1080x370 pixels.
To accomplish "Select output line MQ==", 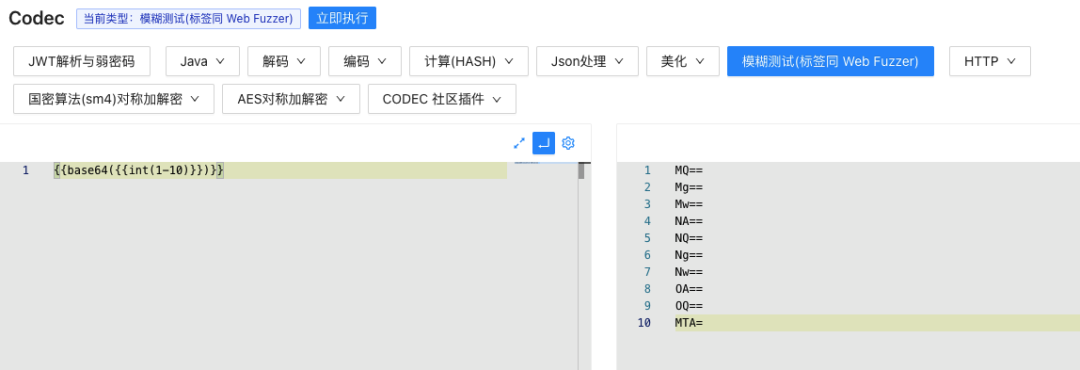I will pos(689,170).
